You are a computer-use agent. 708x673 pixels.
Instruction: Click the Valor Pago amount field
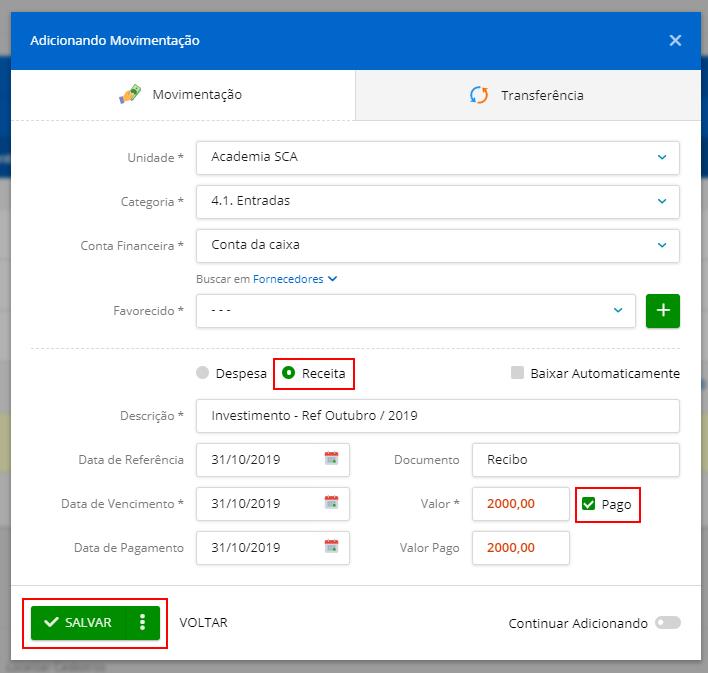[x=521, y=548]
